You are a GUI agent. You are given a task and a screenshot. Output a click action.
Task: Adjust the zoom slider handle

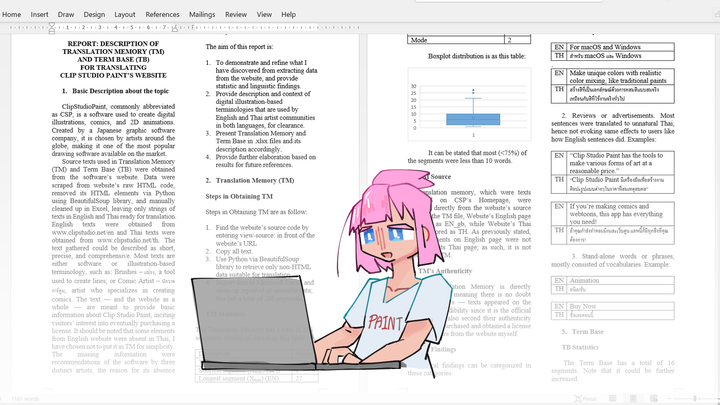coord(695,399)
